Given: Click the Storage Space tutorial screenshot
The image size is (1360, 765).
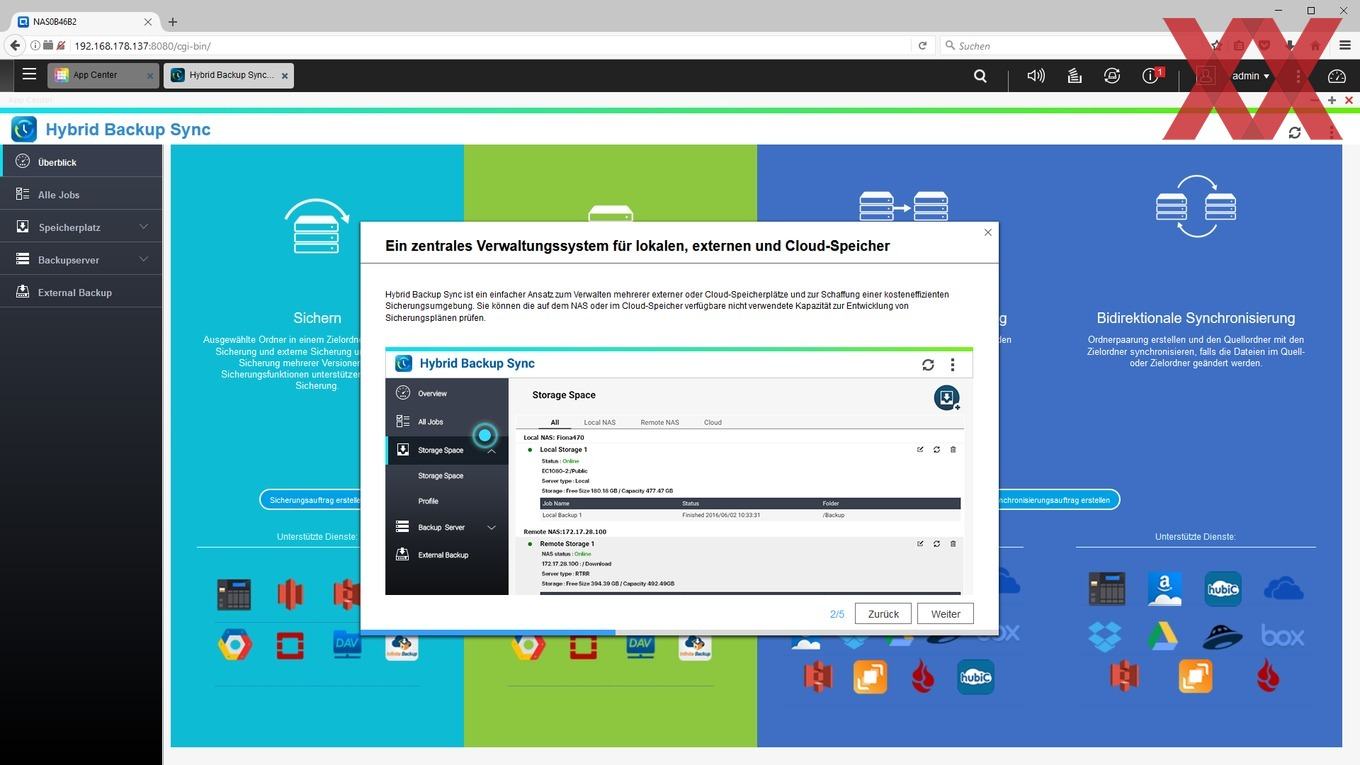Looking at the screenshot, I should click(679, 471).
